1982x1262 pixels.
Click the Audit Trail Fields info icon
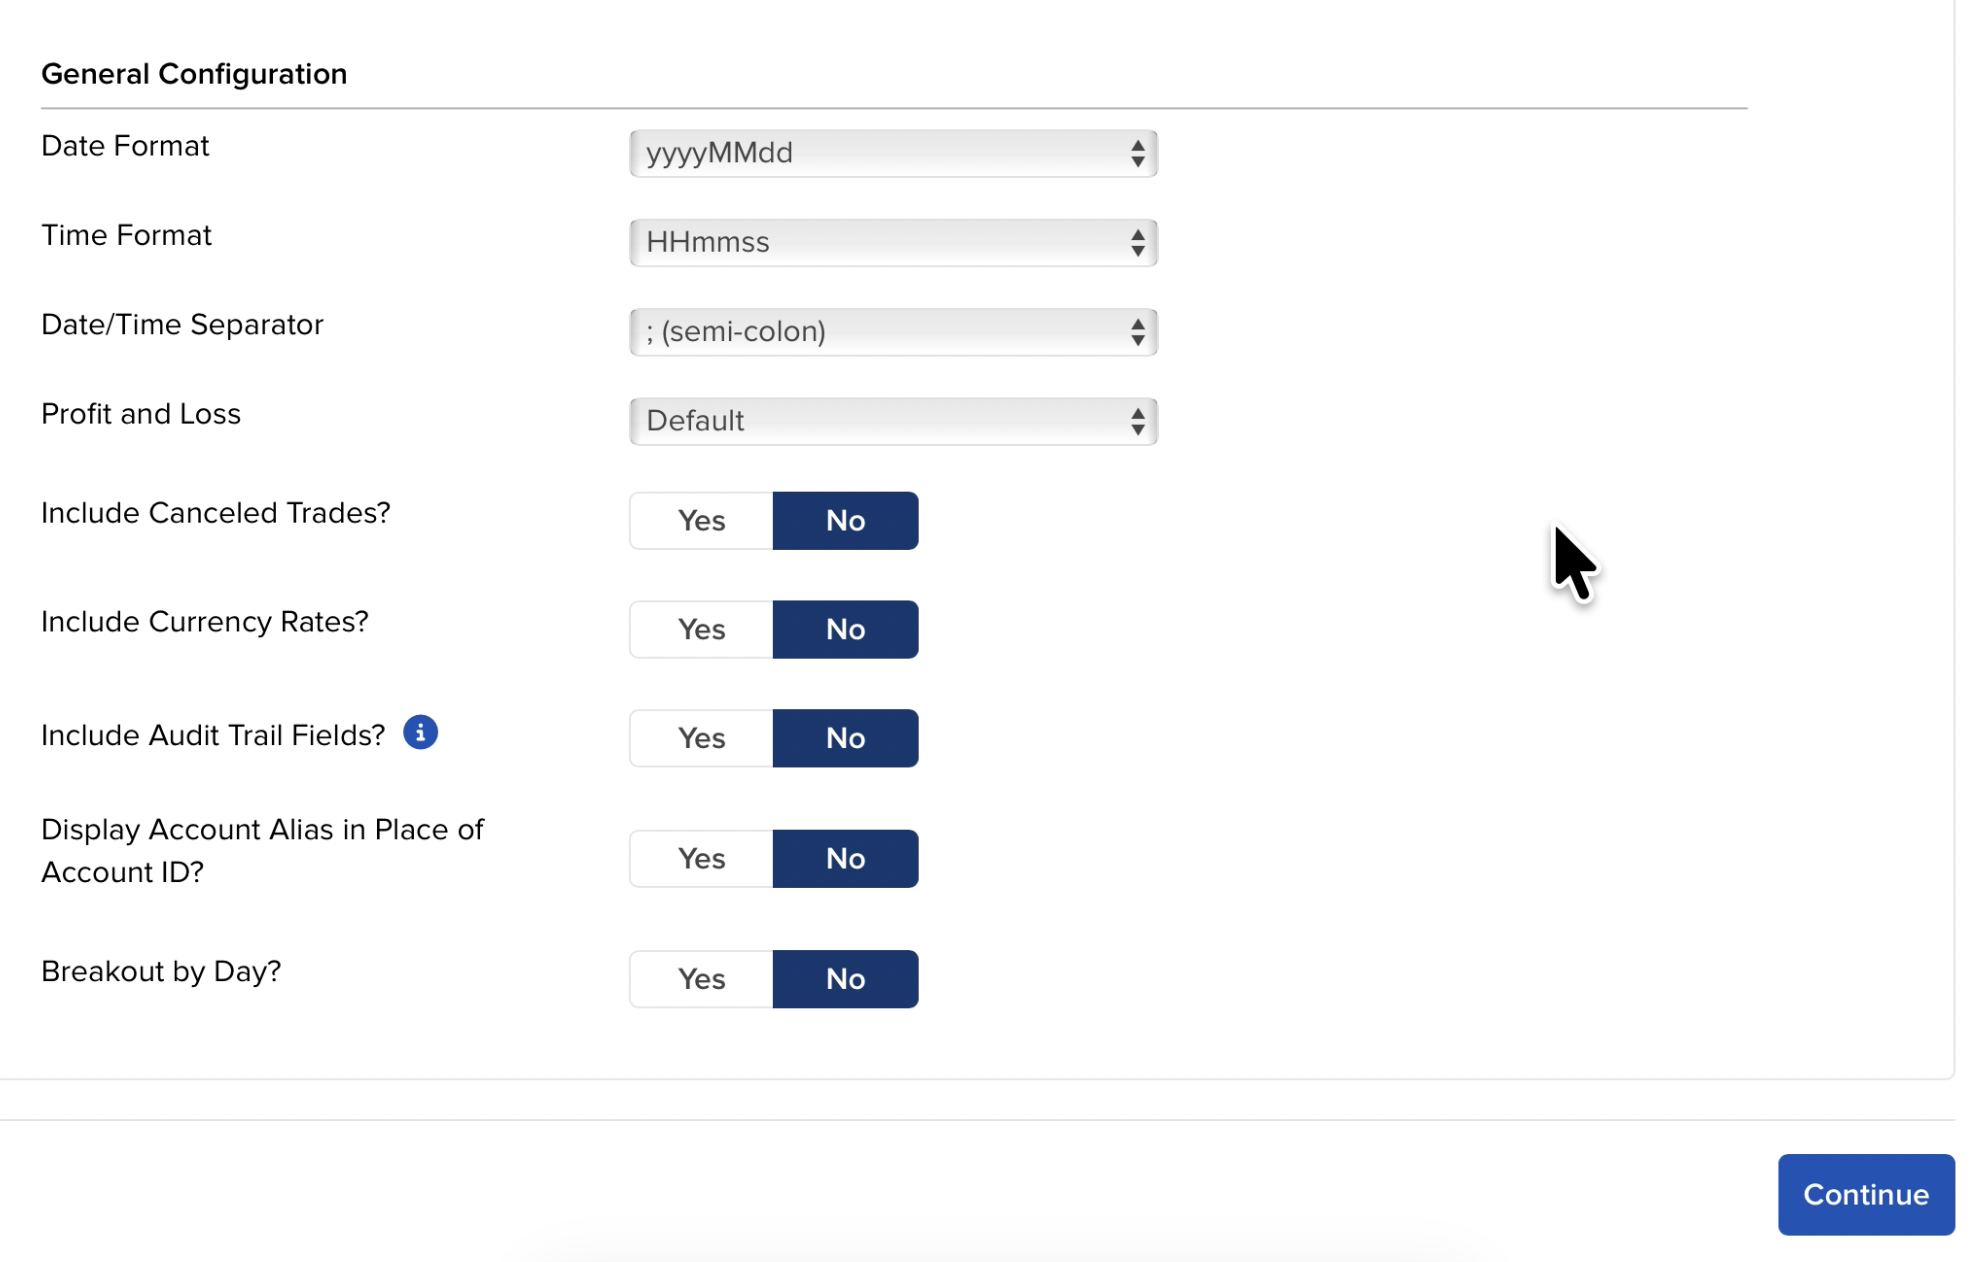tap(420, 733)
